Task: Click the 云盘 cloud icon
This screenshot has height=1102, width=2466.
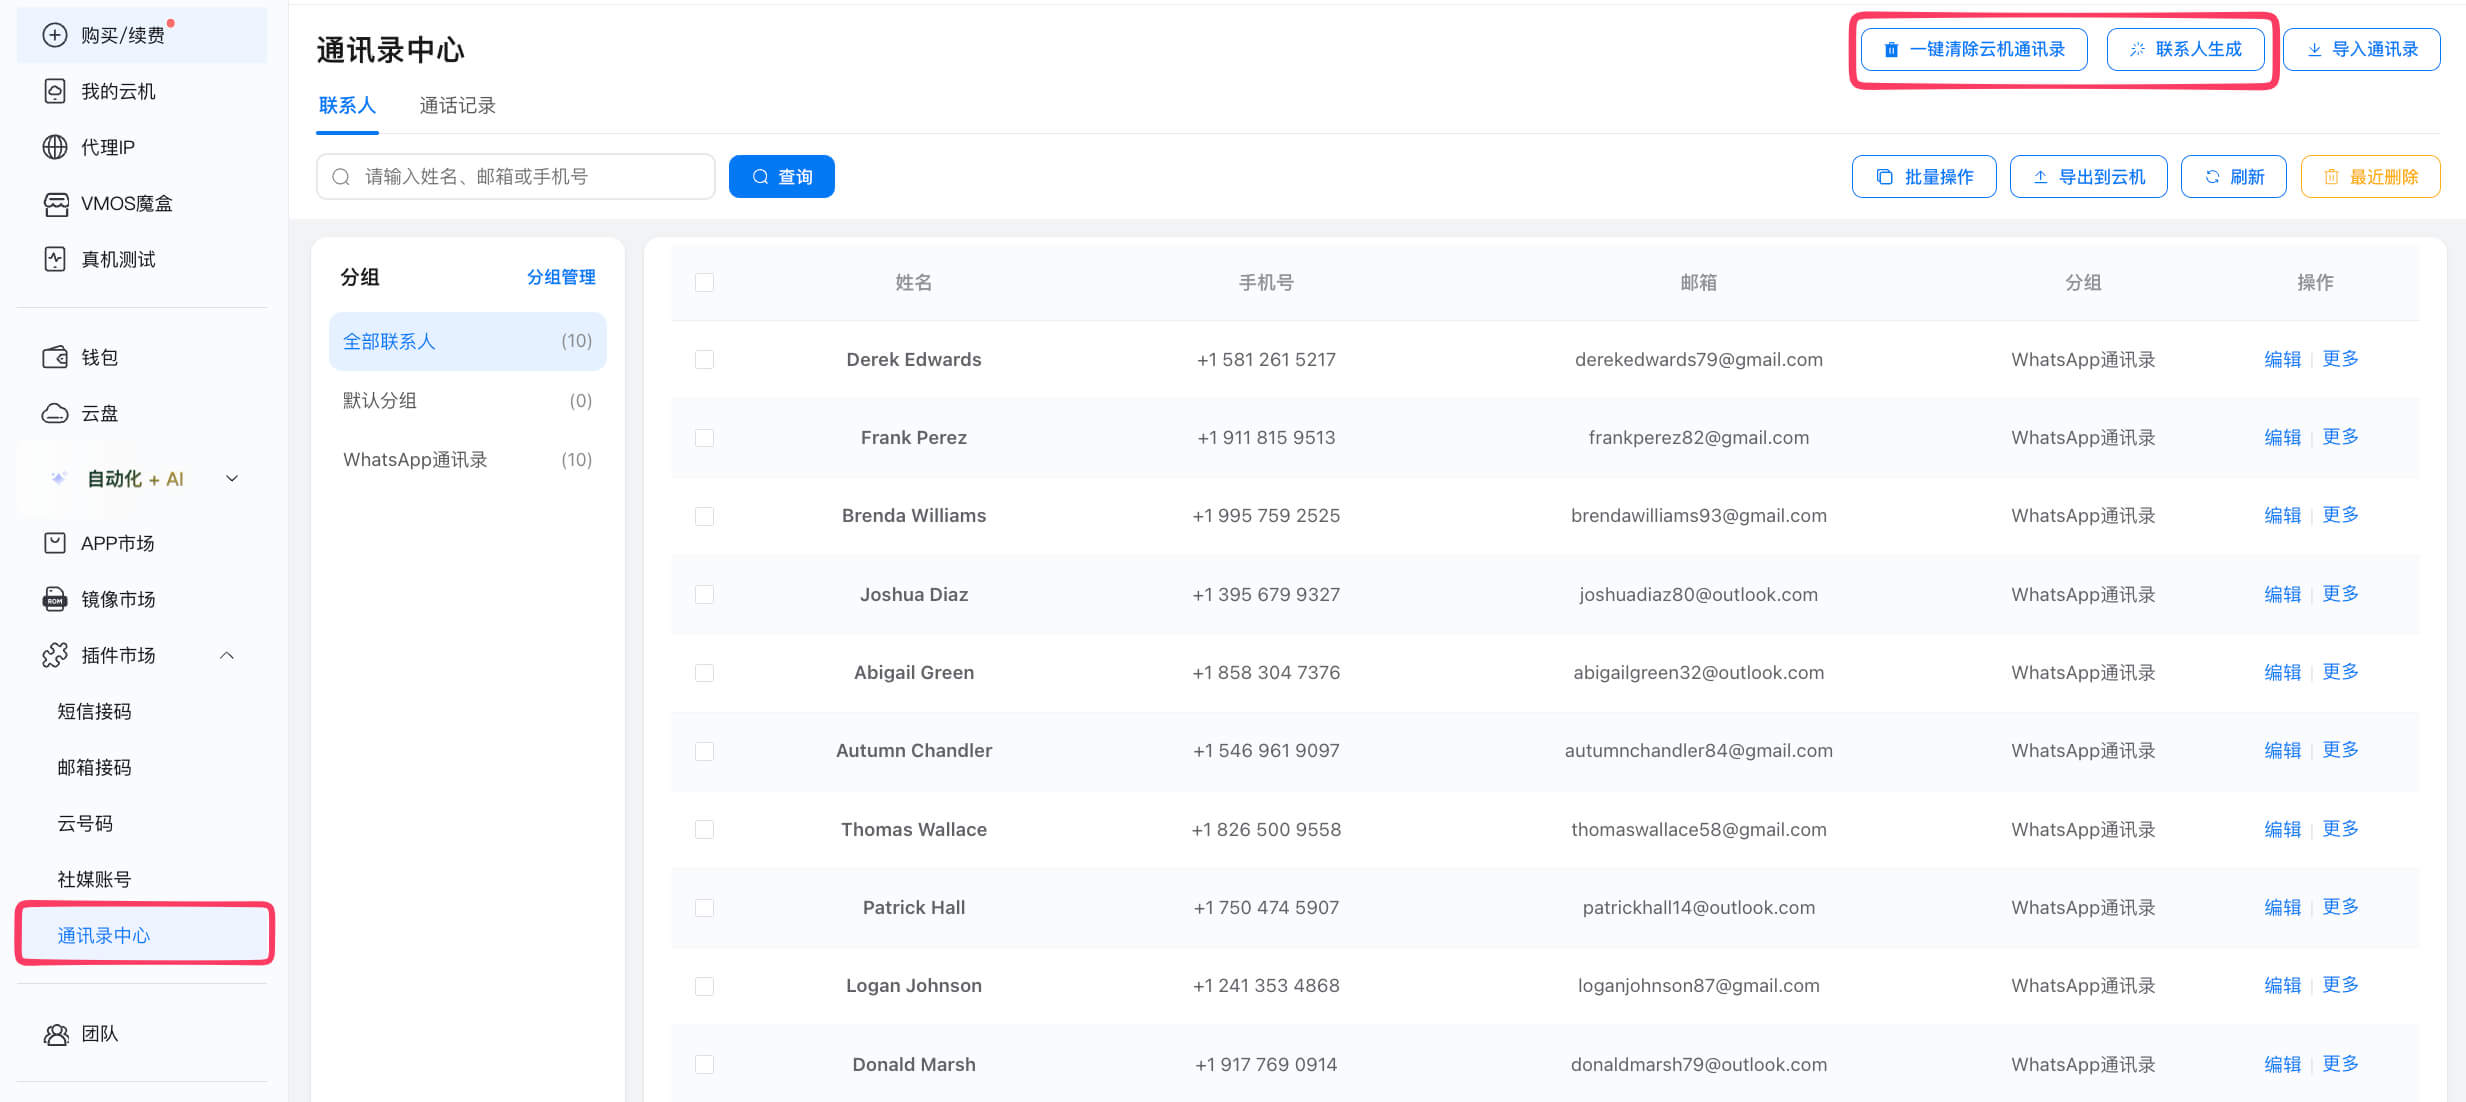Action: tap(55, 413)
